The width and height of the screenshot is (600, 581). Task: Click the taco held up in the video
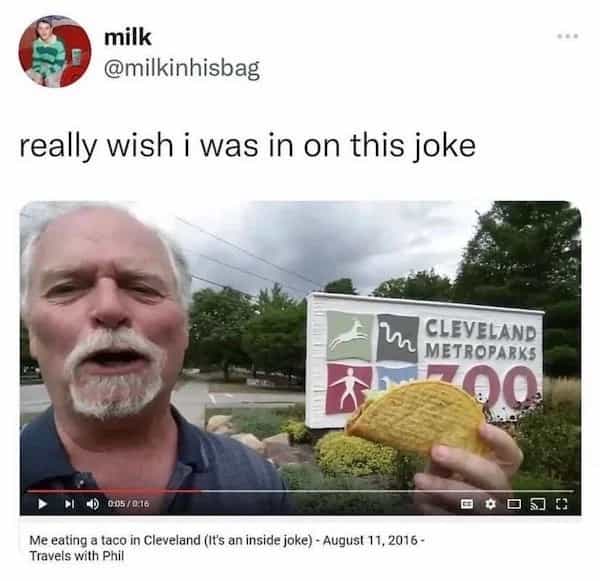(418, 418)
